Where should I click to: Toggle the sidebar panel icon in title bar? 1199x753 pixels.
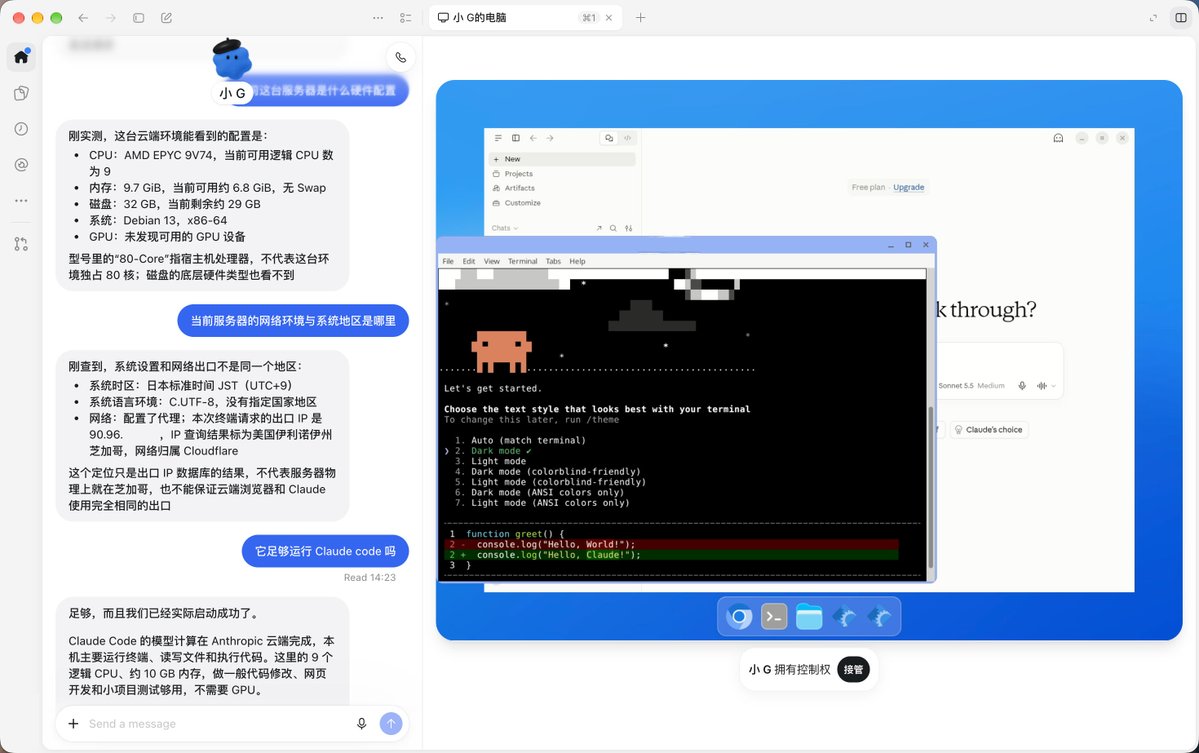(x=138, y=18)
